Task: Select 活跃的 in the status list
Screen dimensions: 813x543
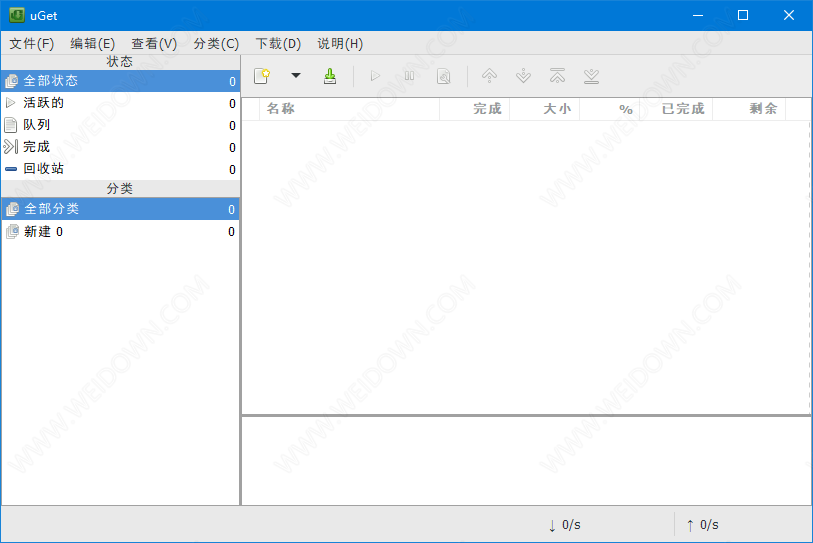Action: tap(44, 103)
